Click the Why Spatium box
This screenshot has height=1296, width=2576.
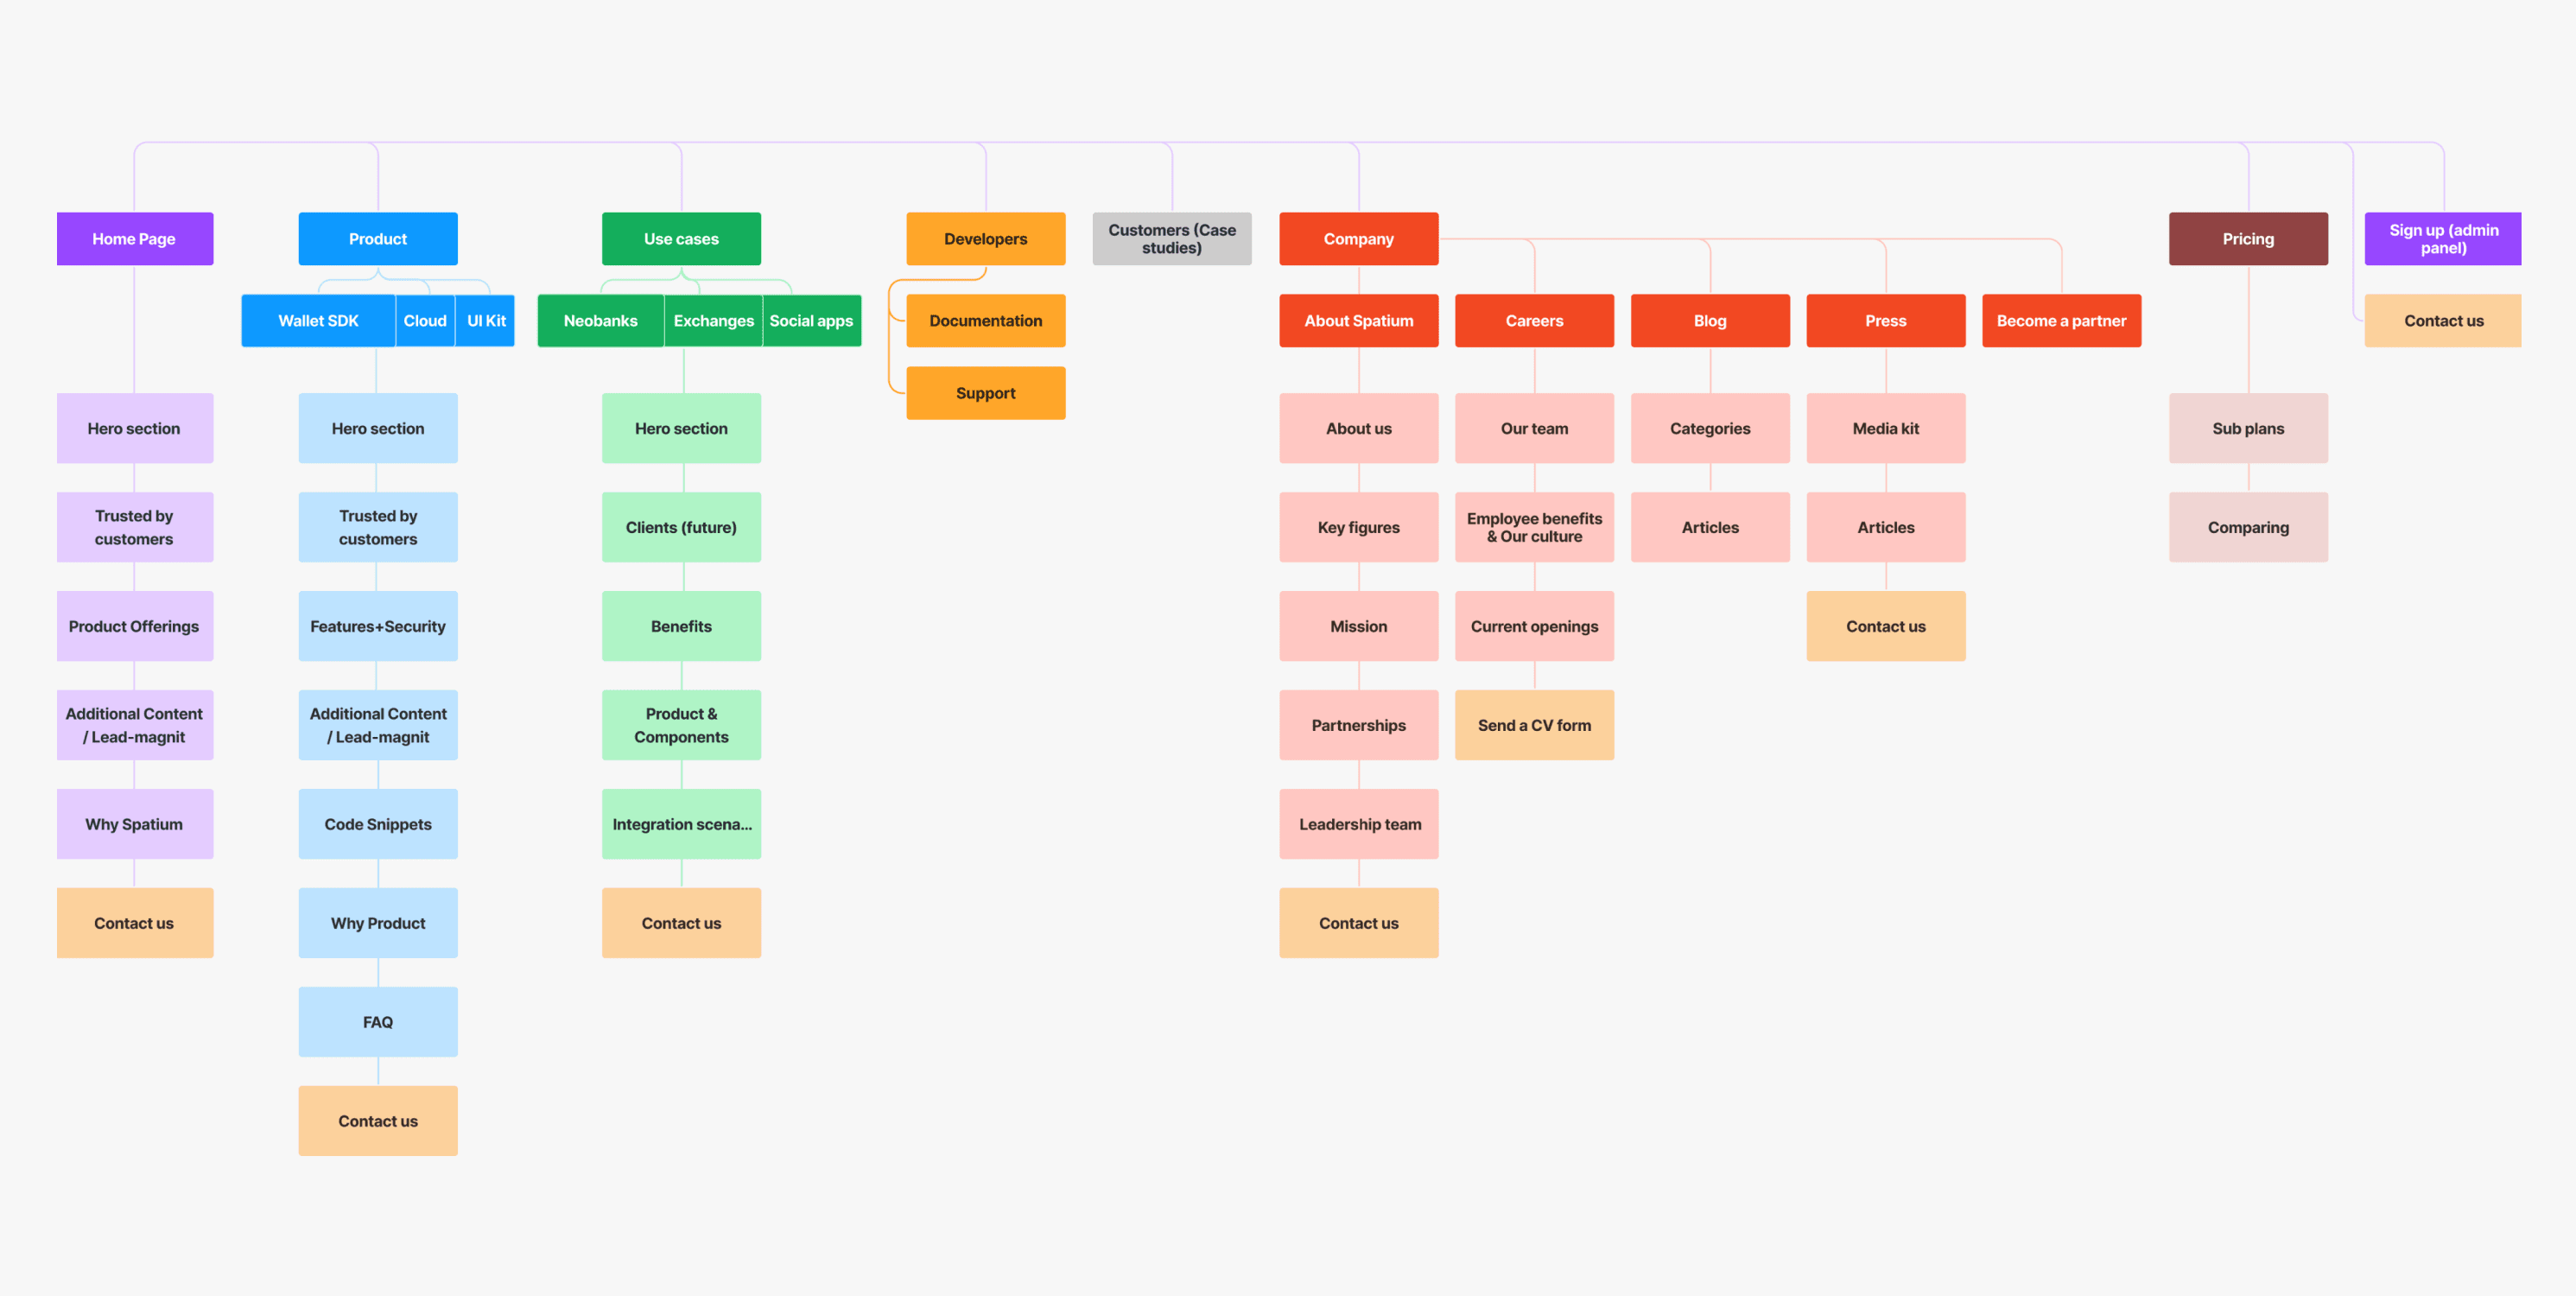tap(135, 824)
